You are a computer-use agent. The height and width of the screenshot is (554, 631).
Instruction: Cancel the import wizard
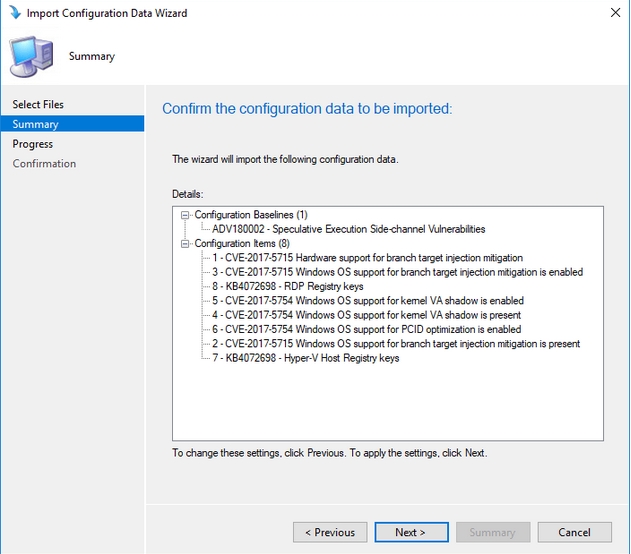point(574,532)
